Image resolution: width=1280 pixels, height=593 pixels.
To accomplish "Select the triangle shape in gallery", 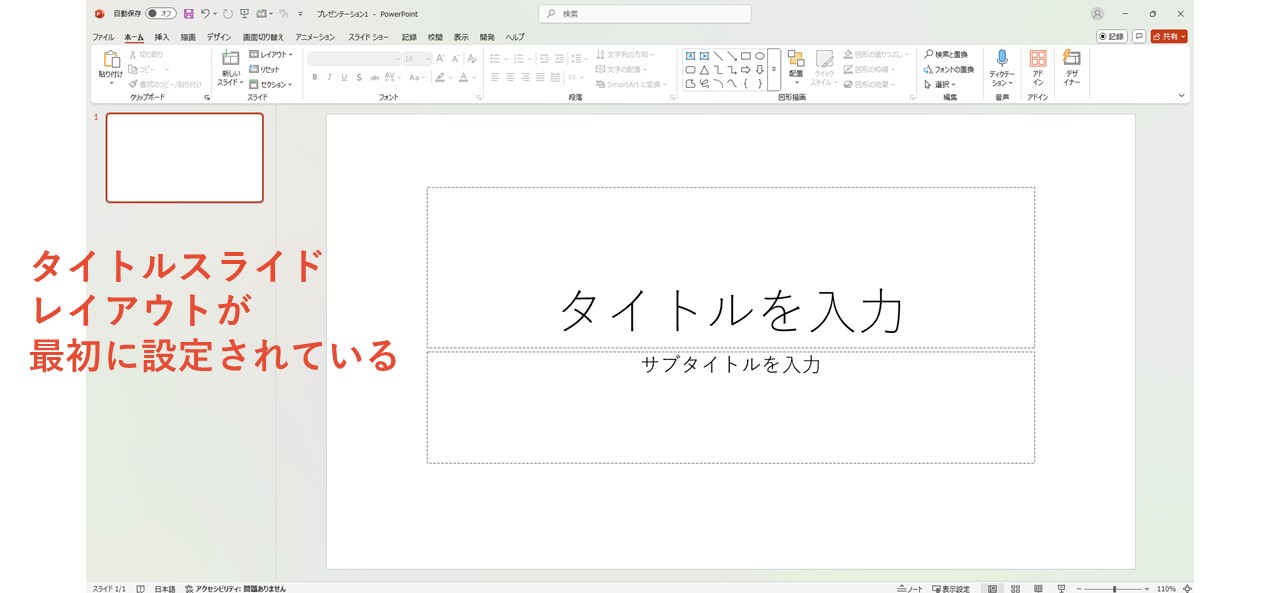I will pos(704,70).
